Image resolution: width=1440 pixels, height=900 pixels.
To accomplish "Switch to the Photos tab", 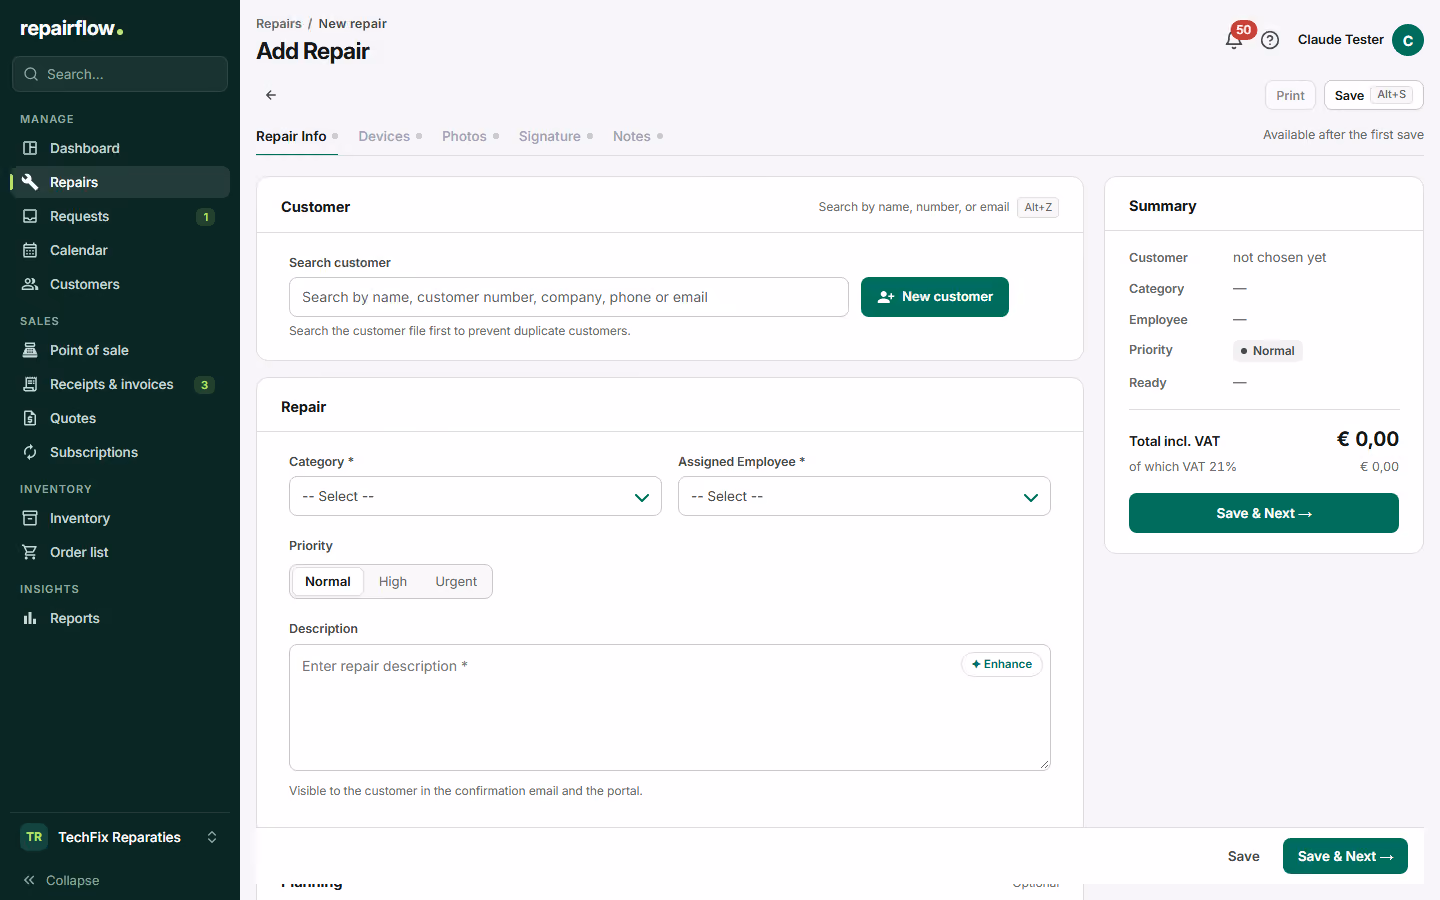I will pos(470,136).
